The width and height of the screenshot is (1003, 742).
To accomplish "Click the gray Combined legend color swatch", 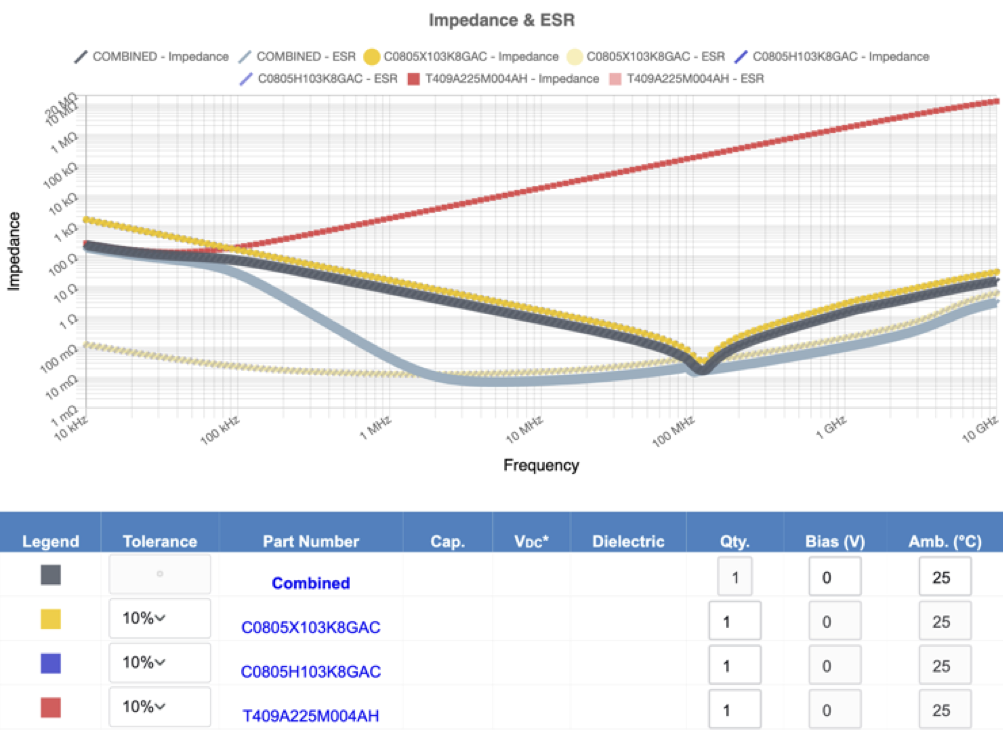I will point(50,575).
